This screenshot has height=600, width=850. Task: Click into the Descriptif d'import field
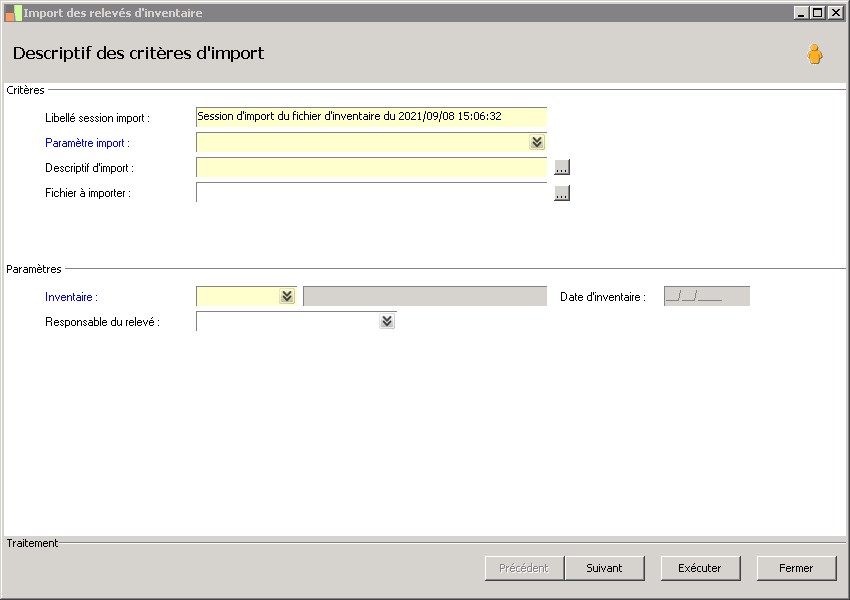371,168
